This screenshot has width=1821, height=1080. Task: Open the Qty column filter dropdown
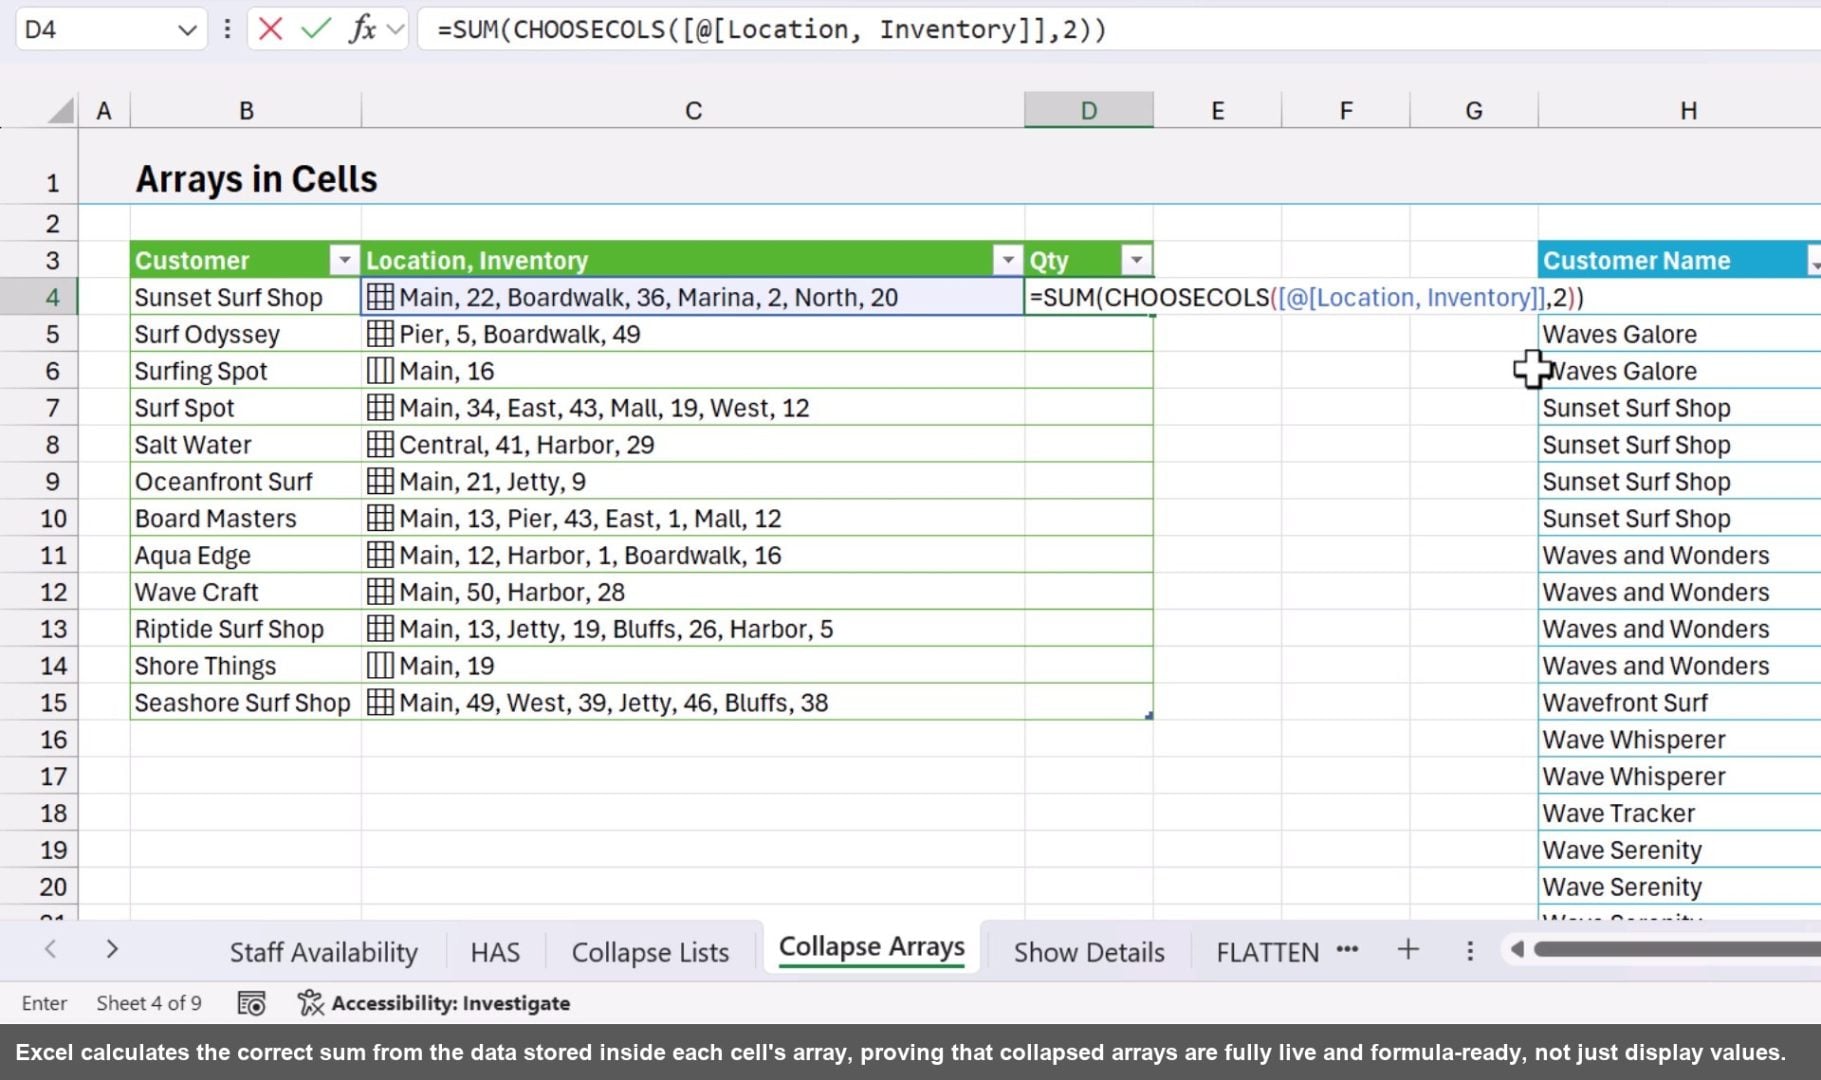pos(1136,260)
